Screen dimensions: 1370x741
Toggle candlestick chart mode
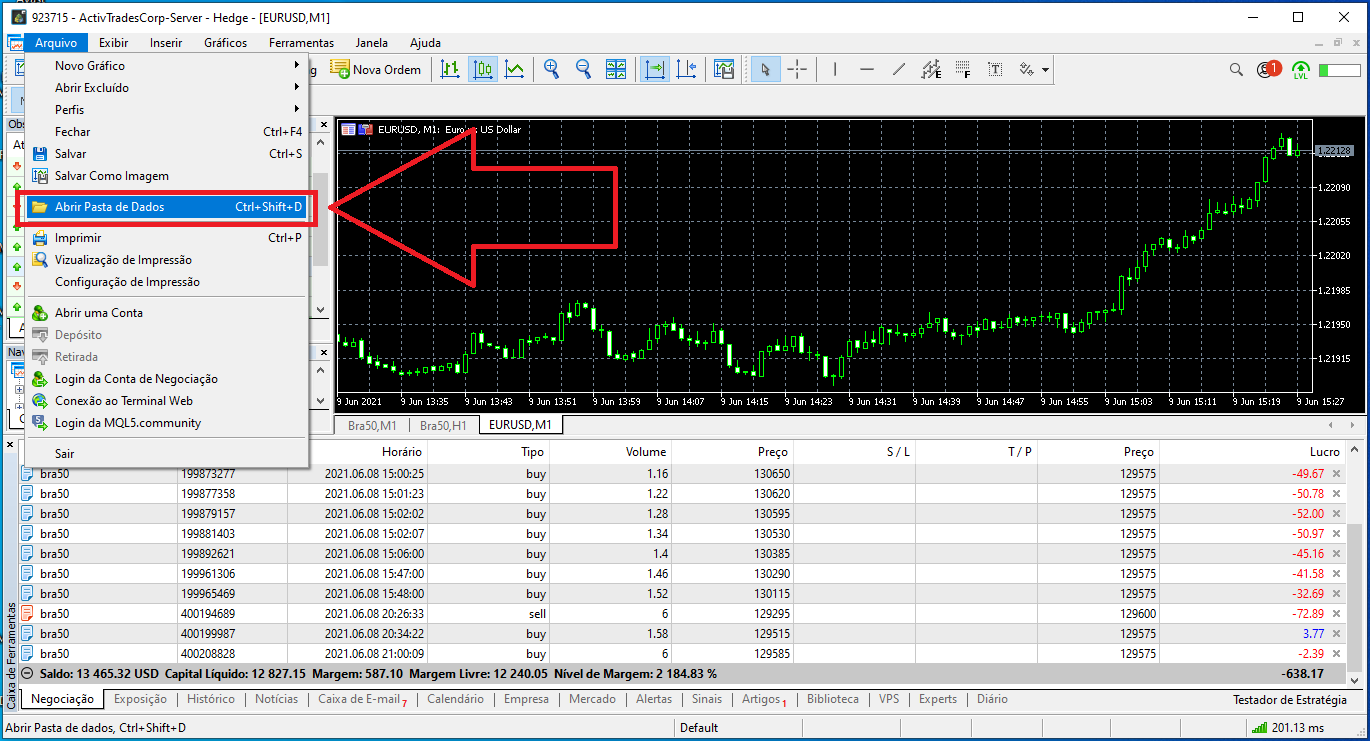tap(483, 70)
